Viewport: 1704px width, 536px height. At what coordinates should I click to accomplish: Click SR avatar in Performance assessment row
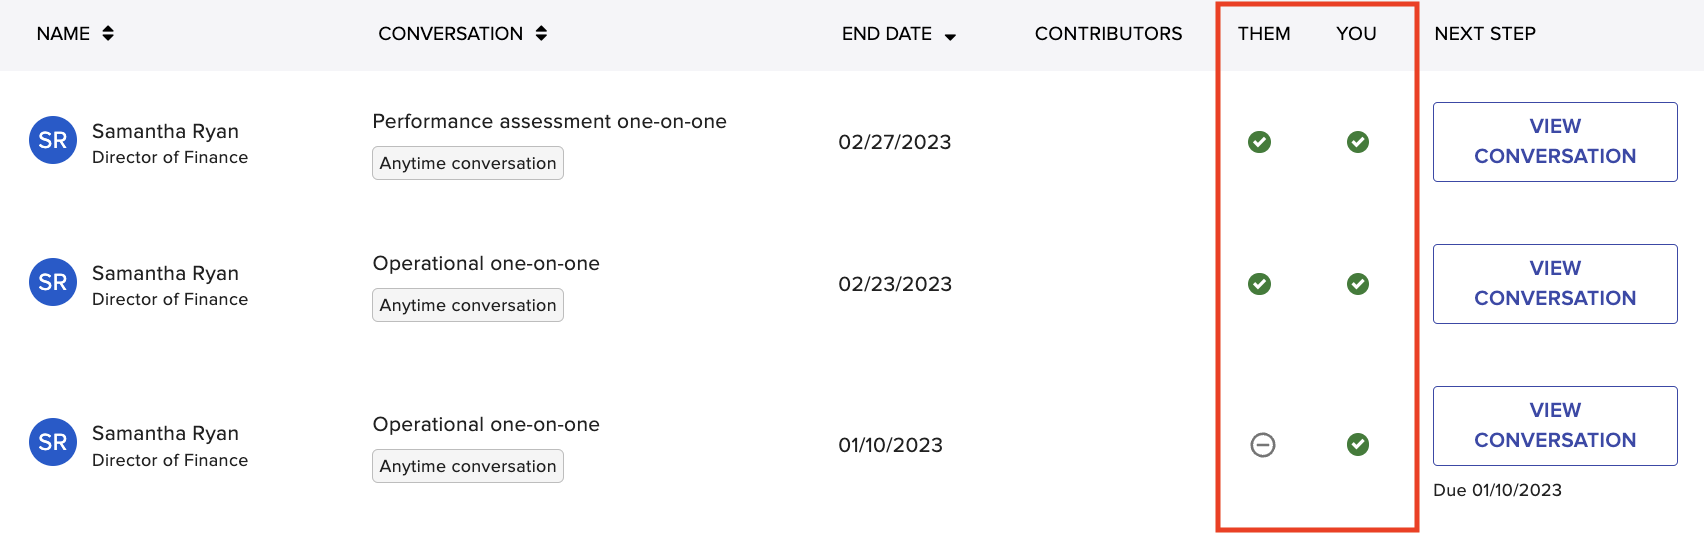coord(53,140)
